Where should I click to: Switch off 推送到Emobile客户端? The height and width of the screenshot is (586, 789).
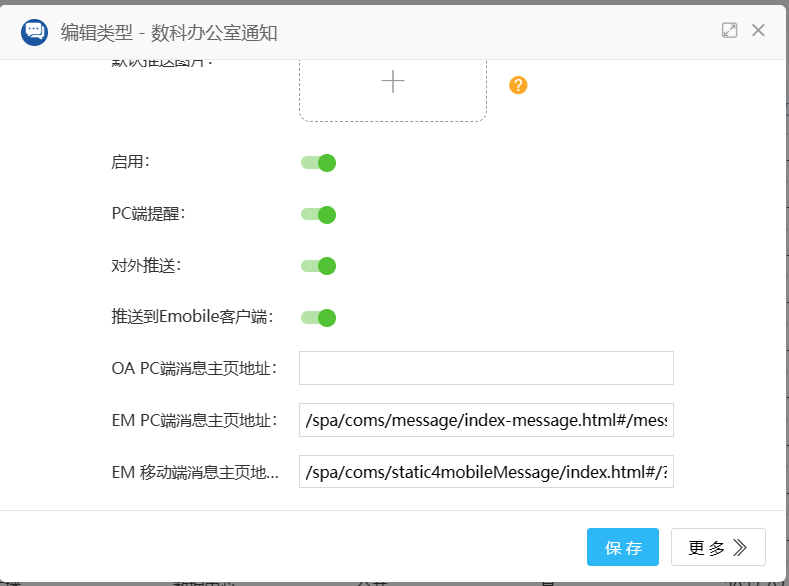pyautogui.click(x=318, y=318)
